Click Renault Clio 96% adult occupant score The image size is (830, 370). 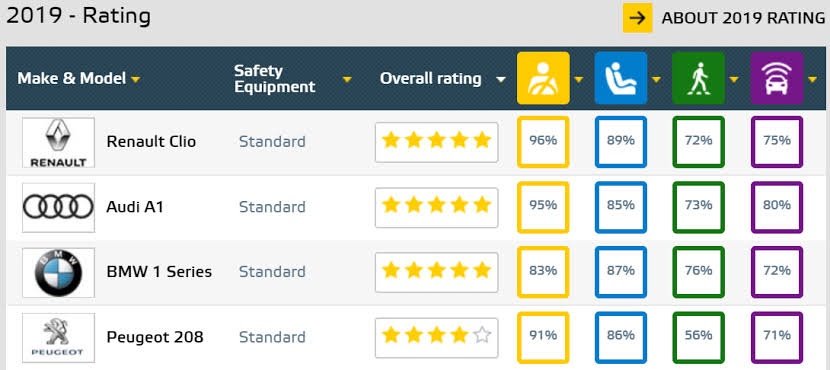[x=543, y=142]
